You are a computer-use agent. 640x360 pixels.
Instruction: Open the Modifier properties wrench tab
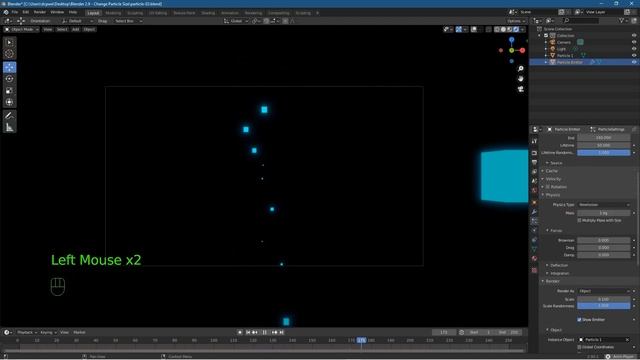pyautogui.click(x=534, y=212)
